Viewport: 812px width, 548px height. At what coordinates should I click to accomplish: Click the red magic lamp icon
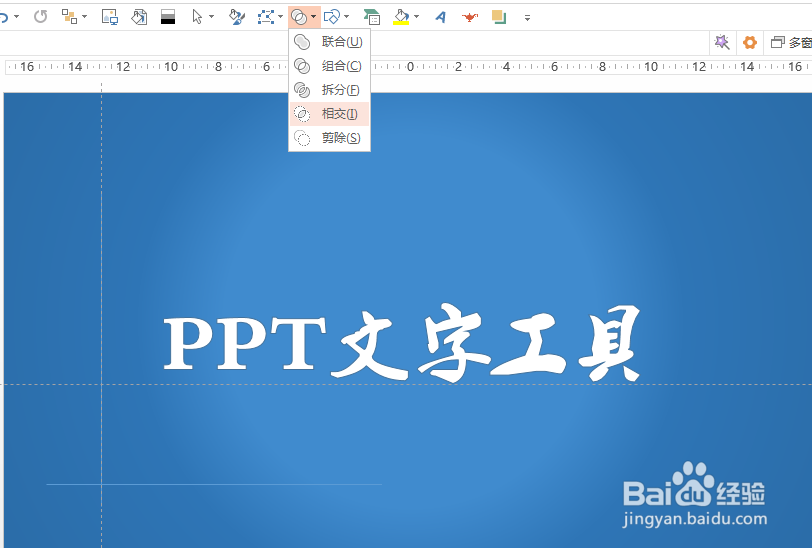pos(470,17)
